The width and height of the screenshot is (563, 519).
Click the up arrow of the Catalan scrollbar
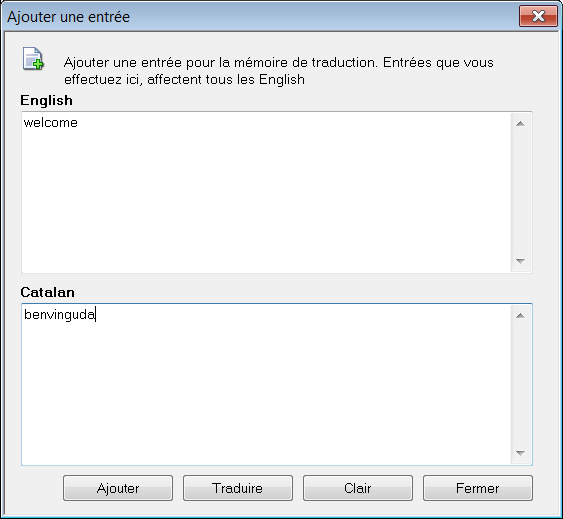(520, 316)
